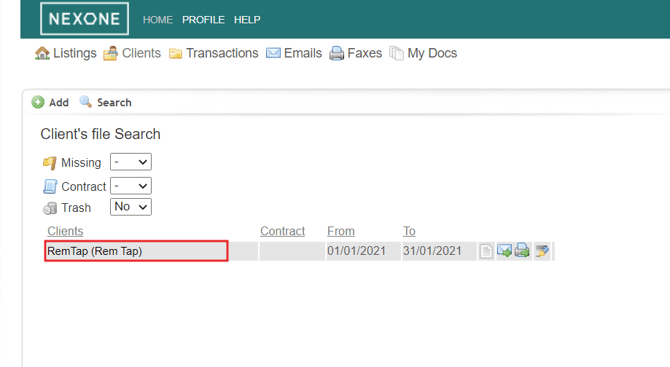
Task: Sort by the Clients column header
Action: [x=65, y=231]
